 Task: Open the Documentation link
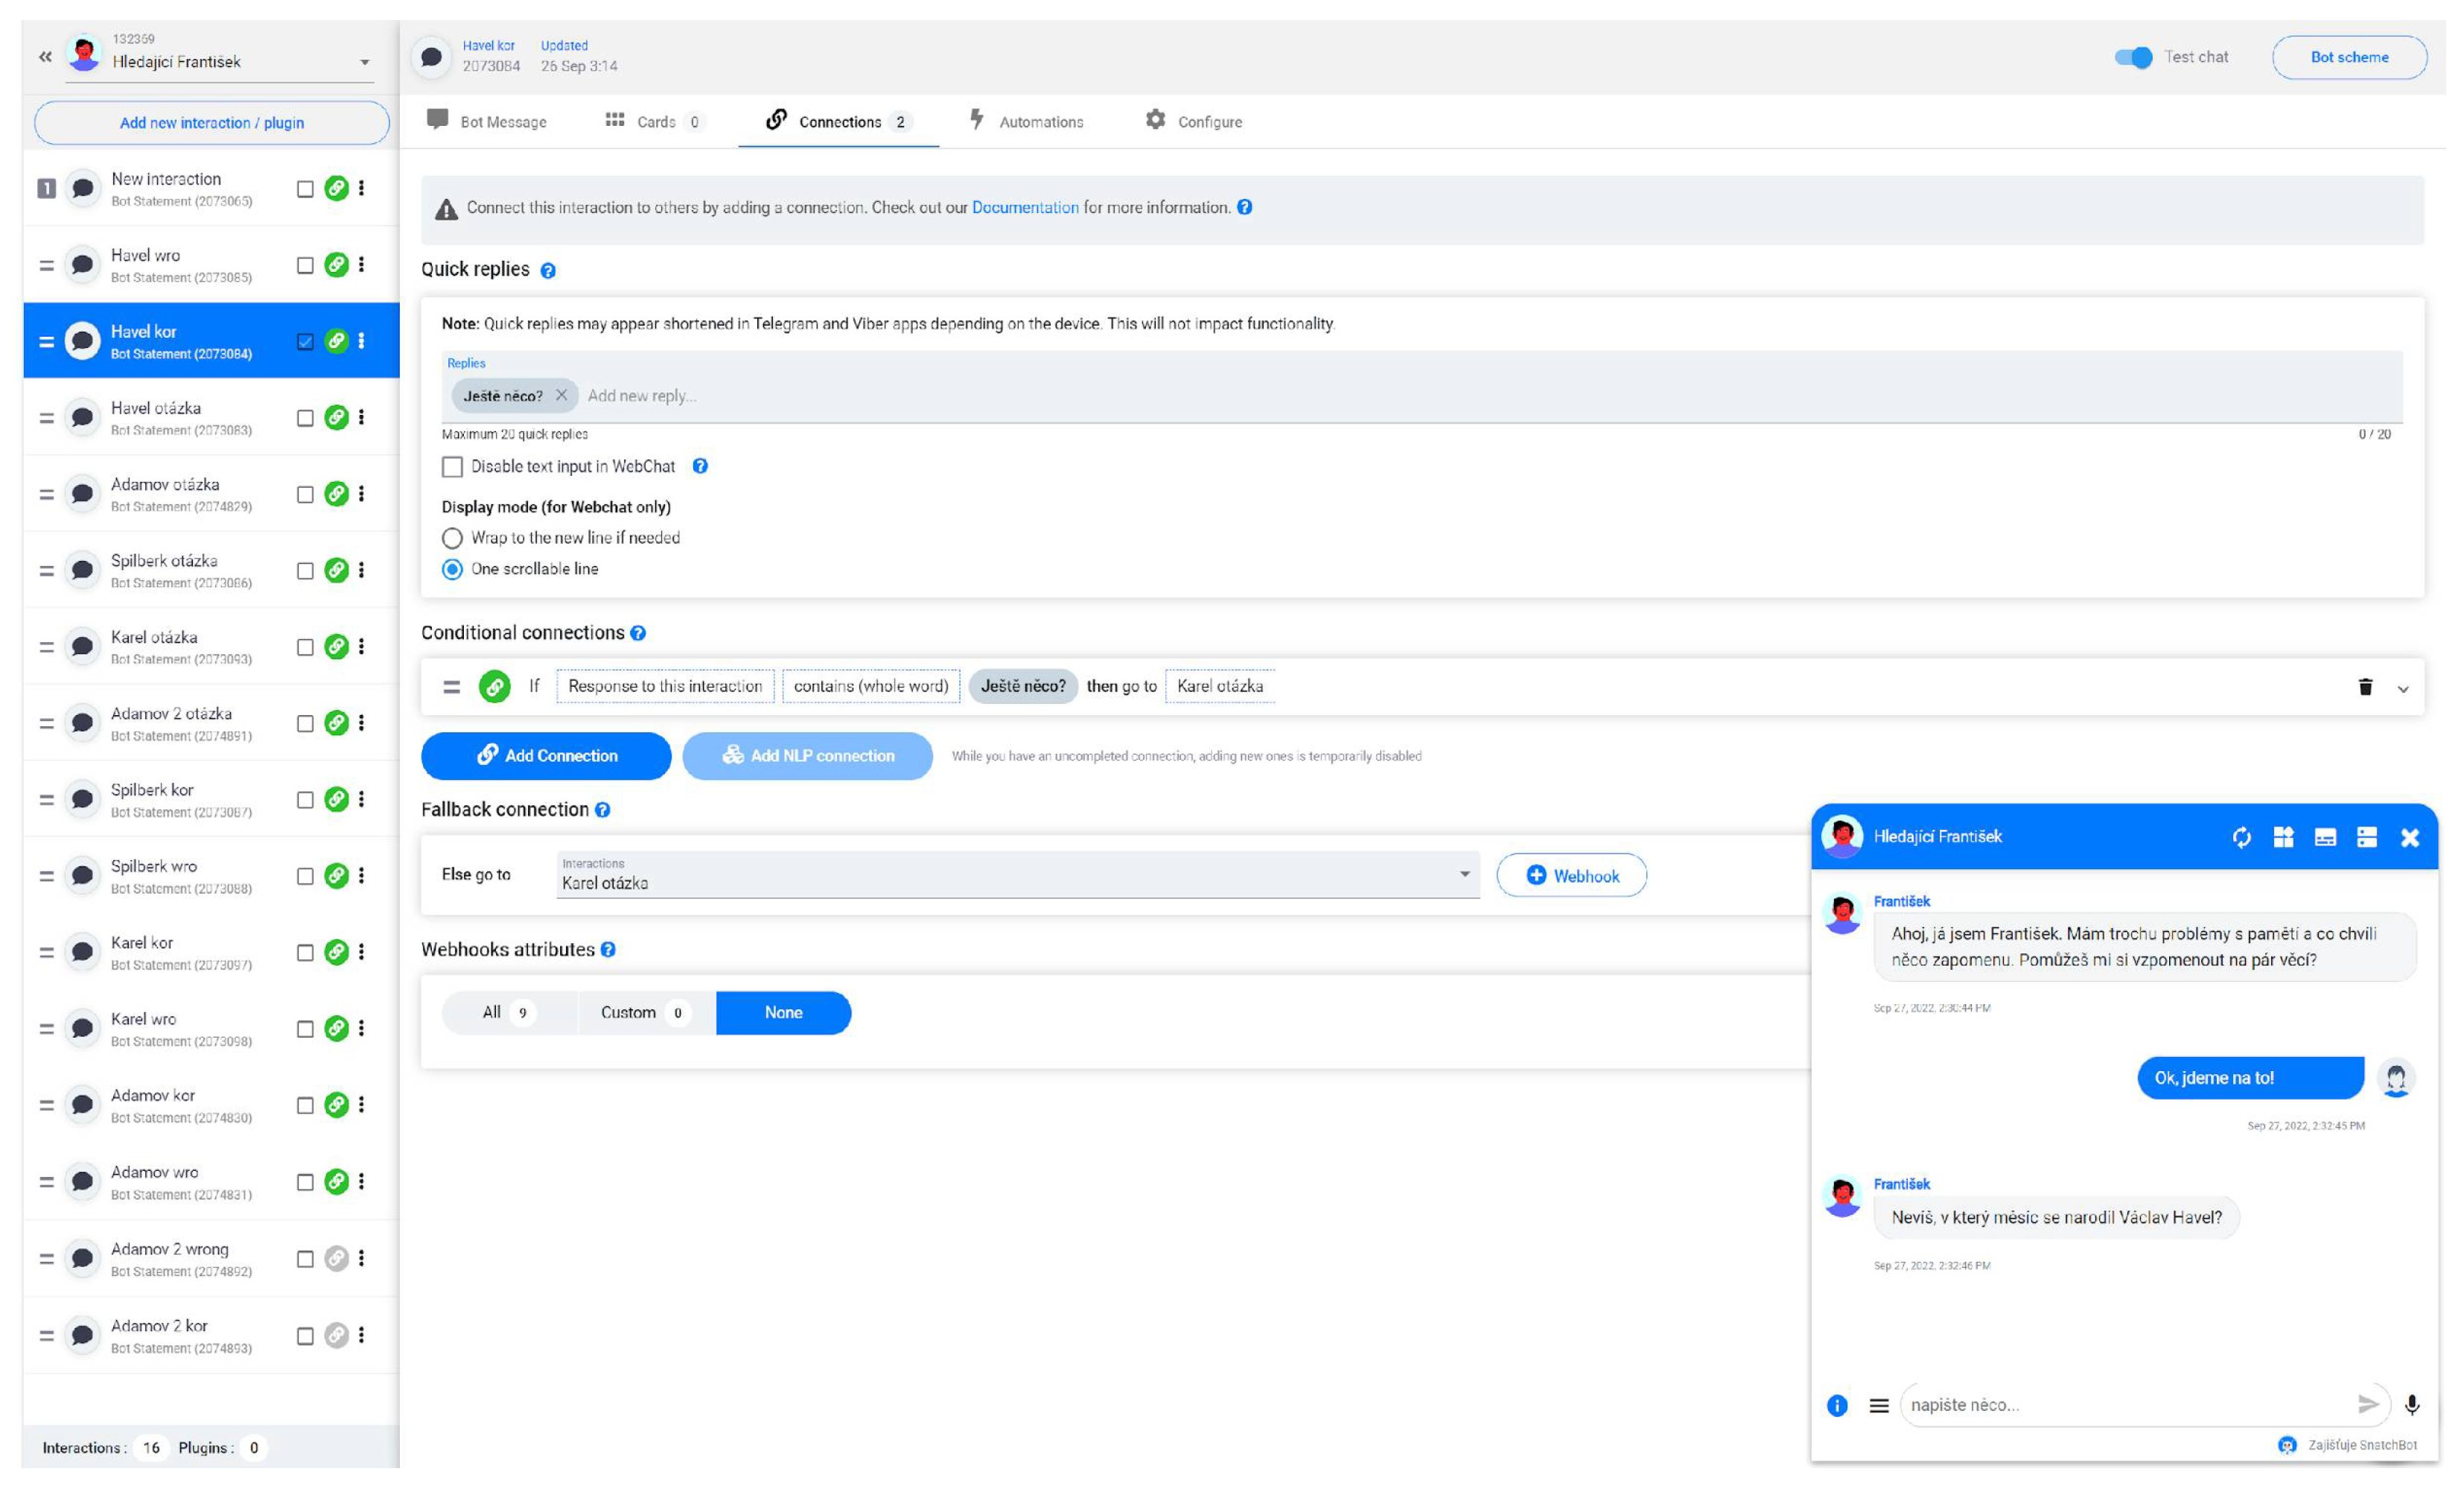pos(1024,208)
